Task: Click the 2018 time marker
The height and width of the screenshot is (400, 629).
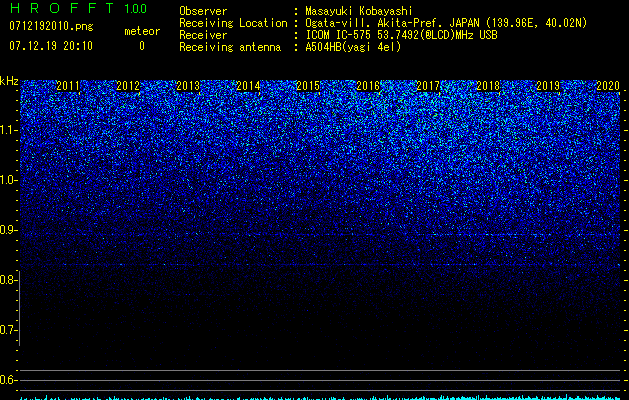Action: [488, 85]
